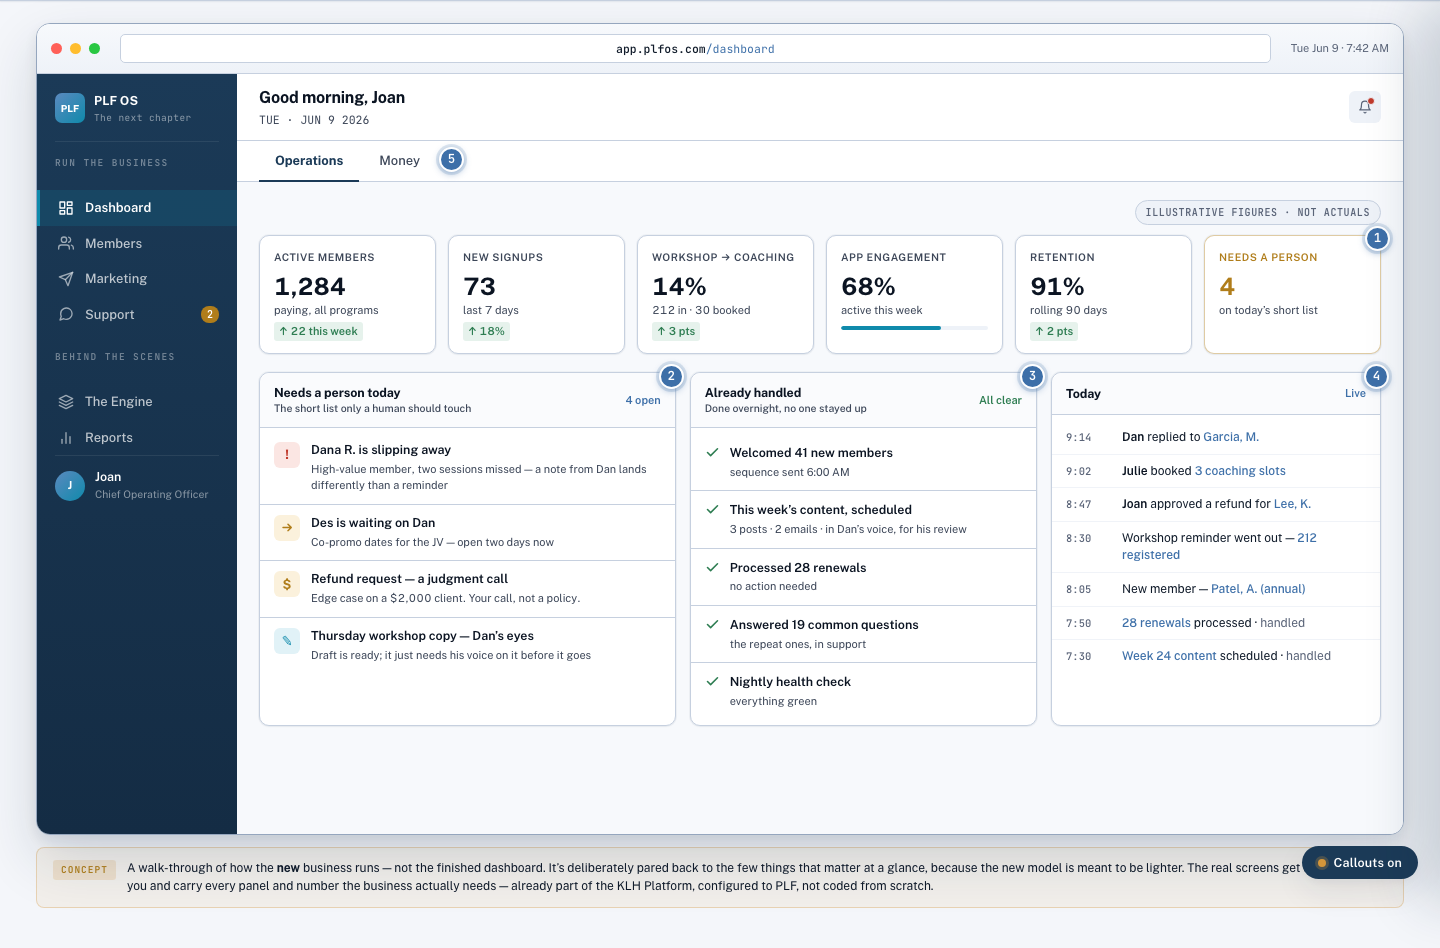The image size is (1440, 948).
Task: Open Marketing in the sidebar
Action: (x=137, y=279)
